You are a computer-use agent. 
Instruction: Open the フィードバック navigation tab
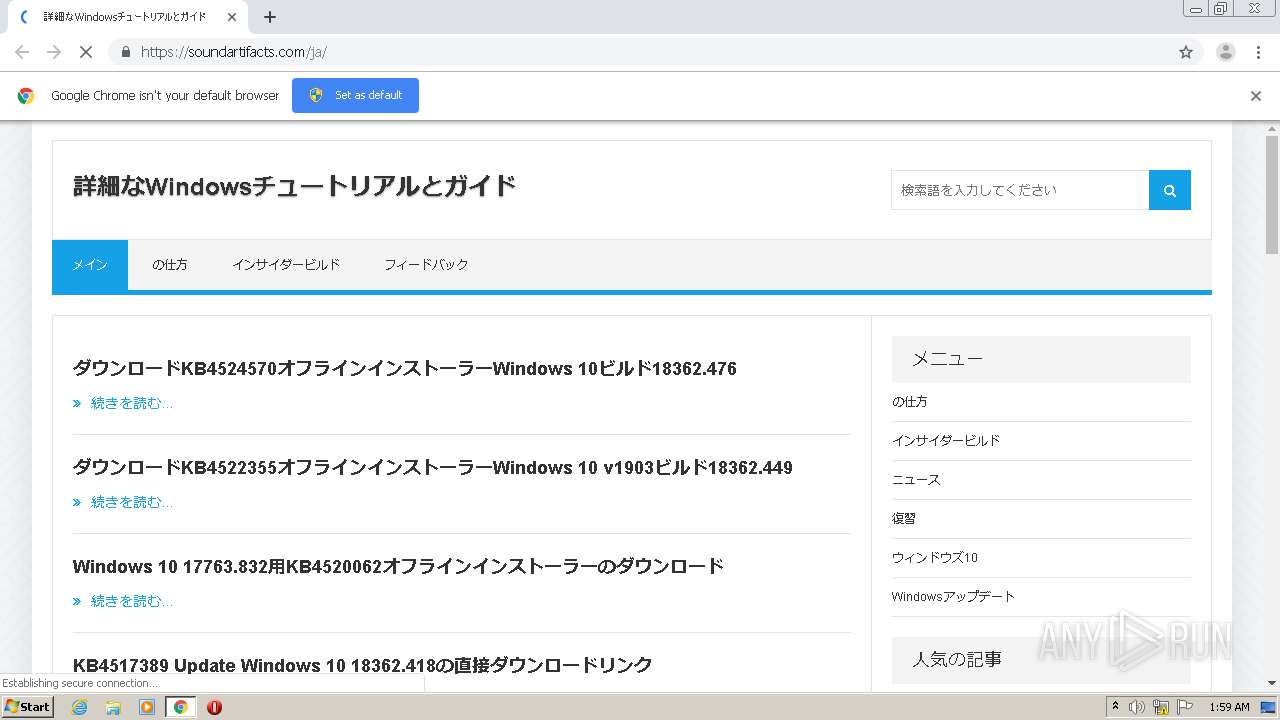pos(426,265)
